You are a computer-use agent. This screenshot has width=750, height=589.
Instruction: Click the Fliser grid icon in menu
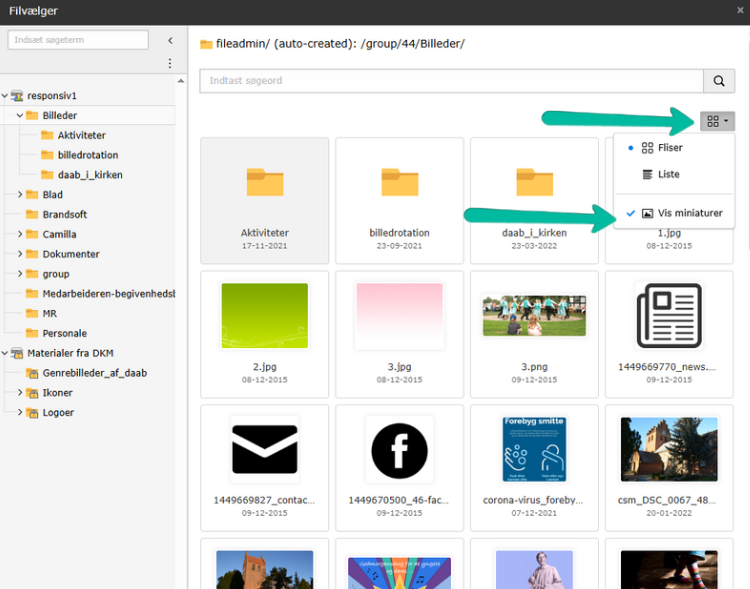pyautogui.click(x=647, y=148)
